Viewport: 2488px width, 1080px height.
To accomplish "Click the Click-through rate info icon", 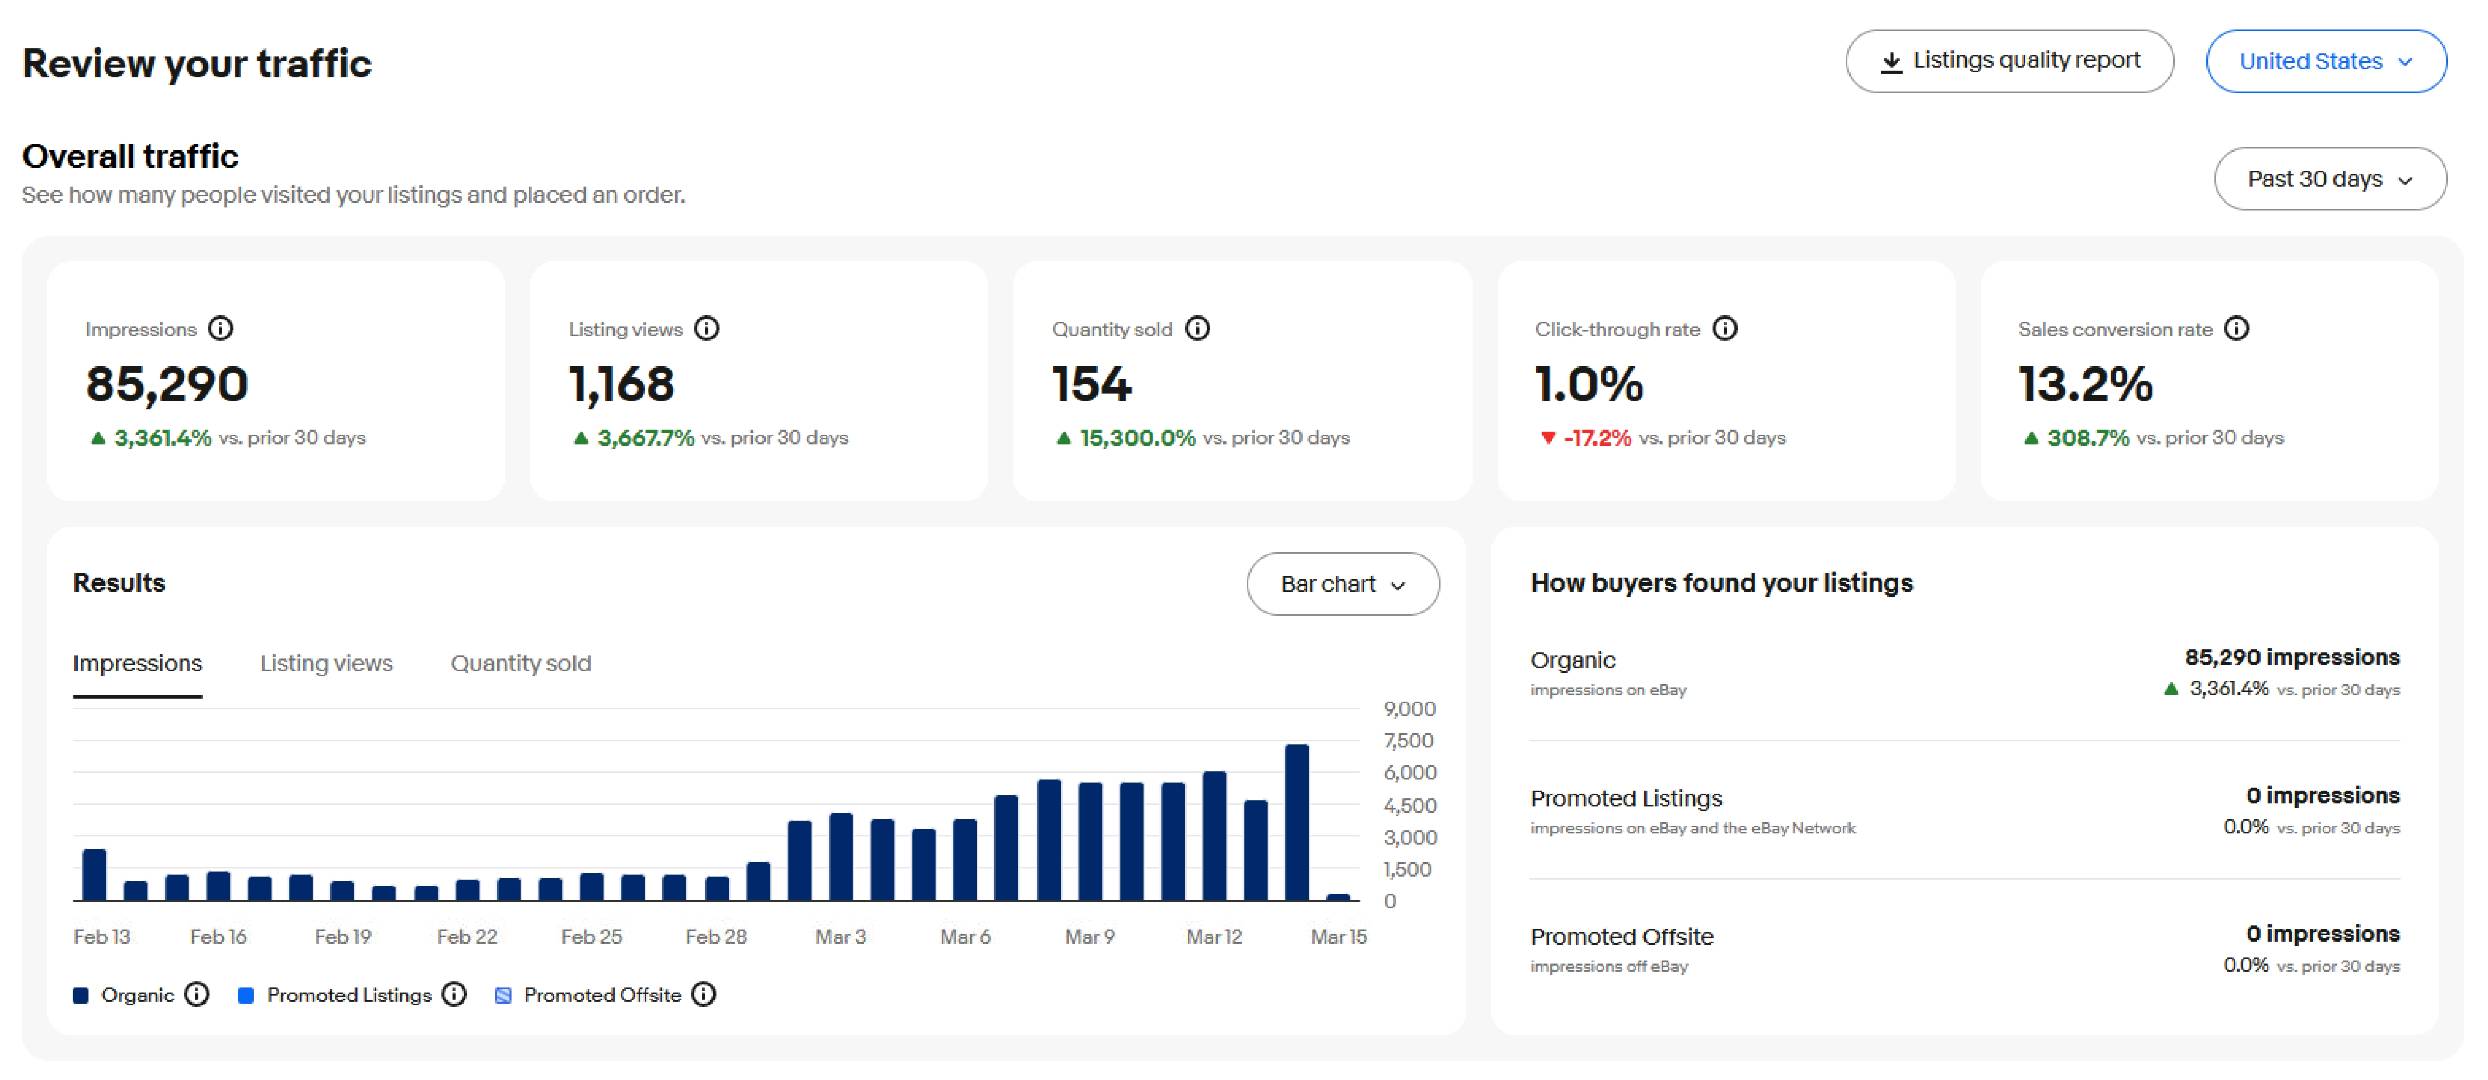I will point(1725,329).
